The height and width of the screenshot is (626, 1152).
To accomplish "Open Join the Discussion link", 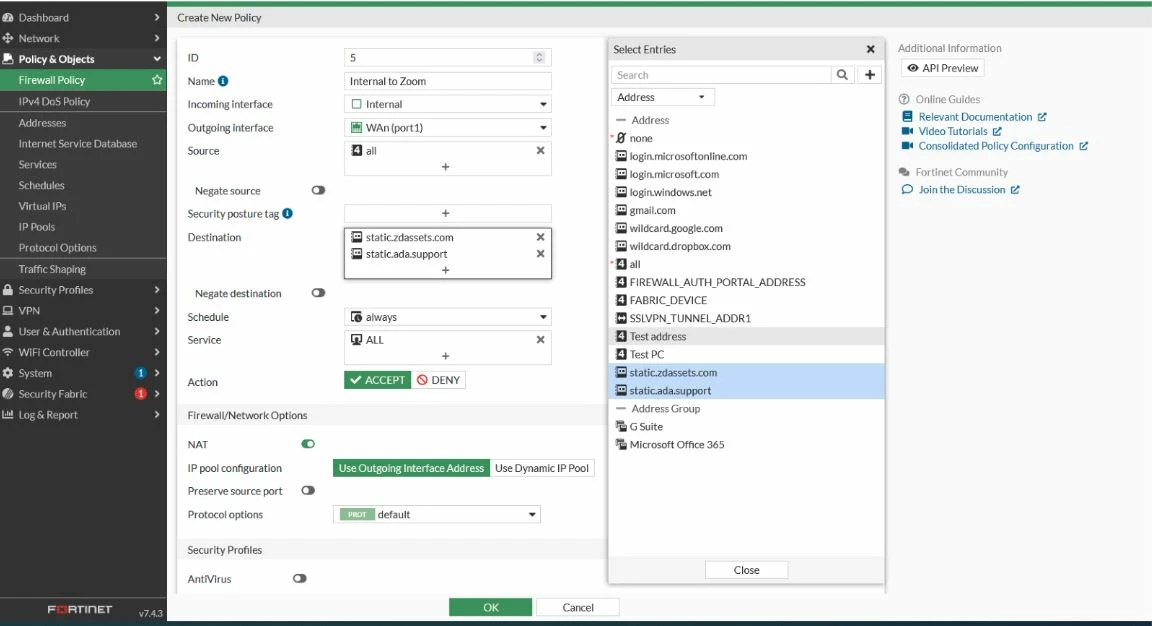I will [x=962, y=190].
